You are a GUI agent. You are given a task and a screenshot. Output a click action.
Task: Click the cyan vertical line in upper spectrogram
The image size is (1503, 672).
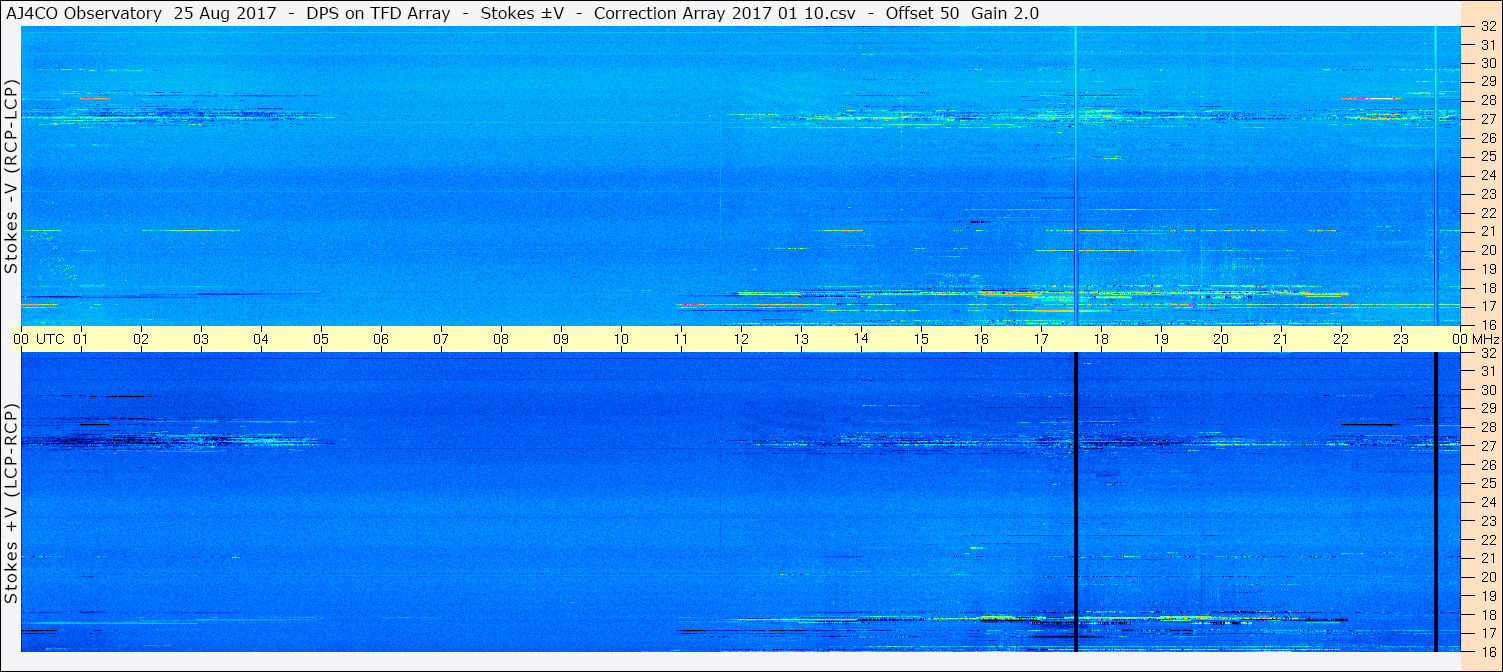(x=1075, y=175)
